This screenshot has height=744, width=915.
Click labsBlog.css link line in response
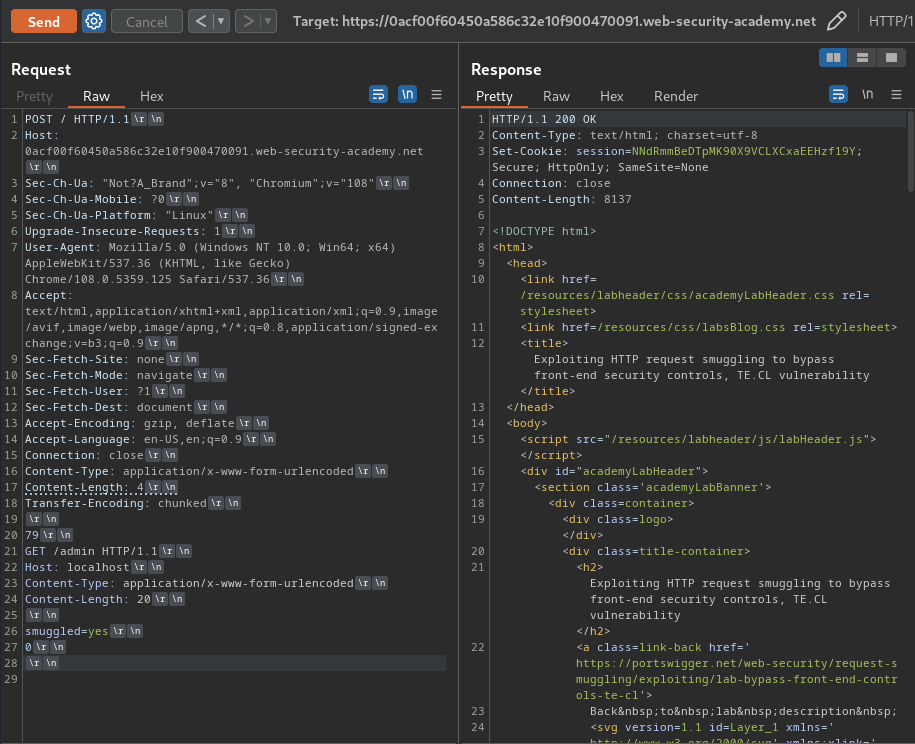tap(708, 327)
